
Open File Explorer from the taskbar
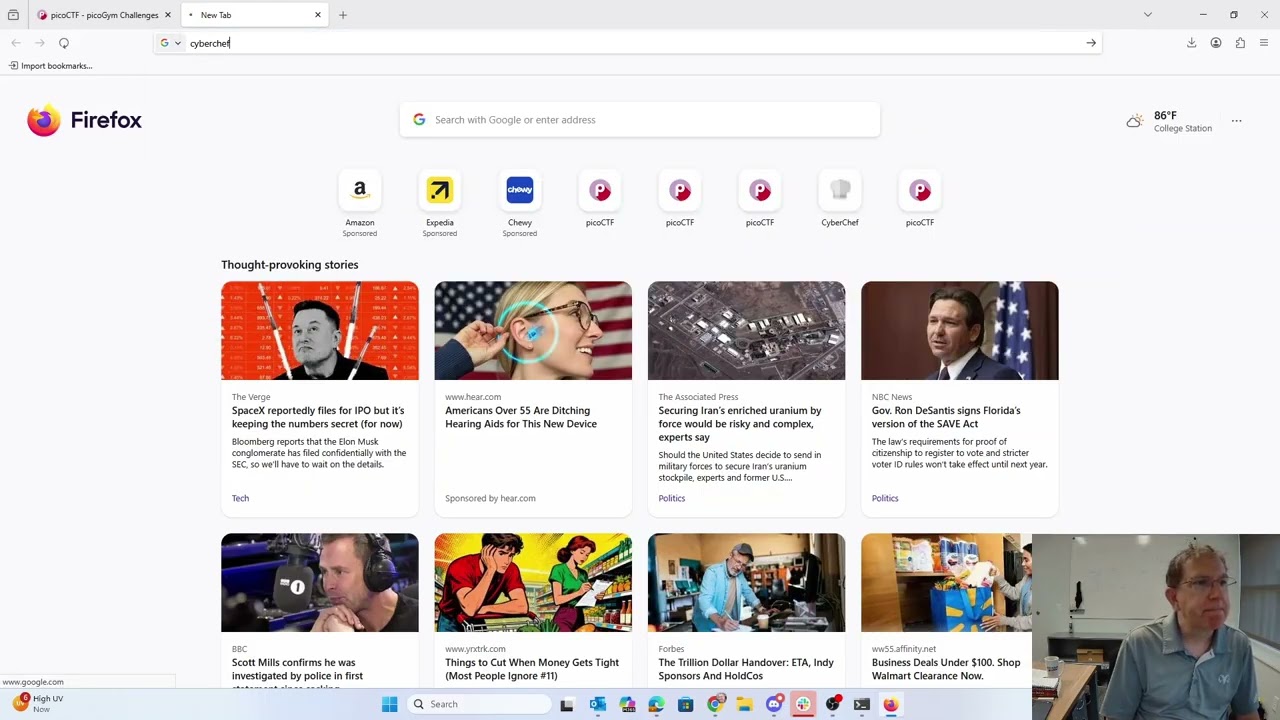pyautogui.click(x=744, y=704)
